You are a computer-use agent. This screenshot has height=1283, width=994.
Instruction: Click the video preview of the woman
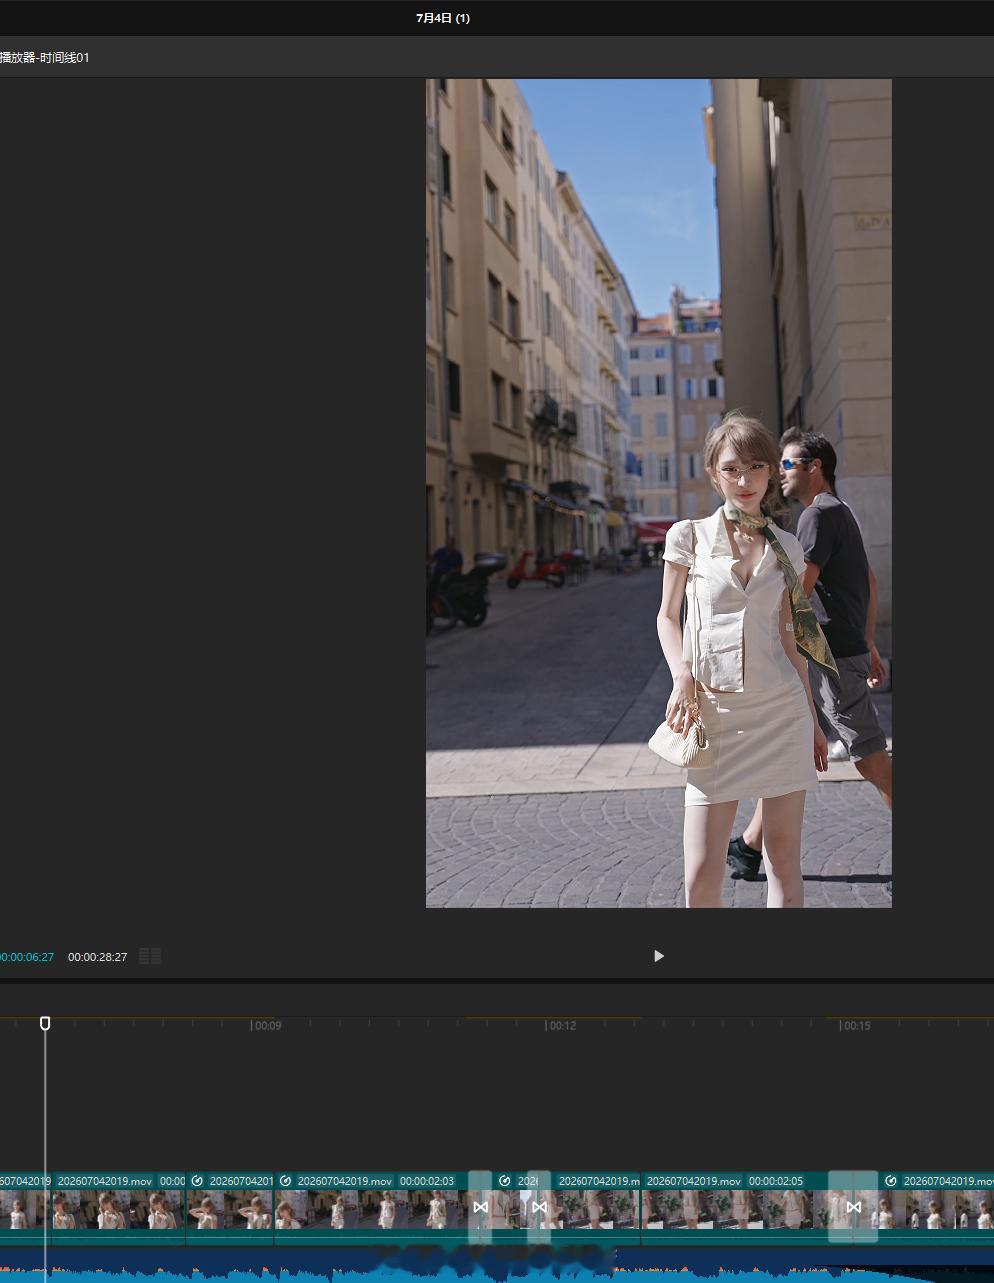point(658,493)
